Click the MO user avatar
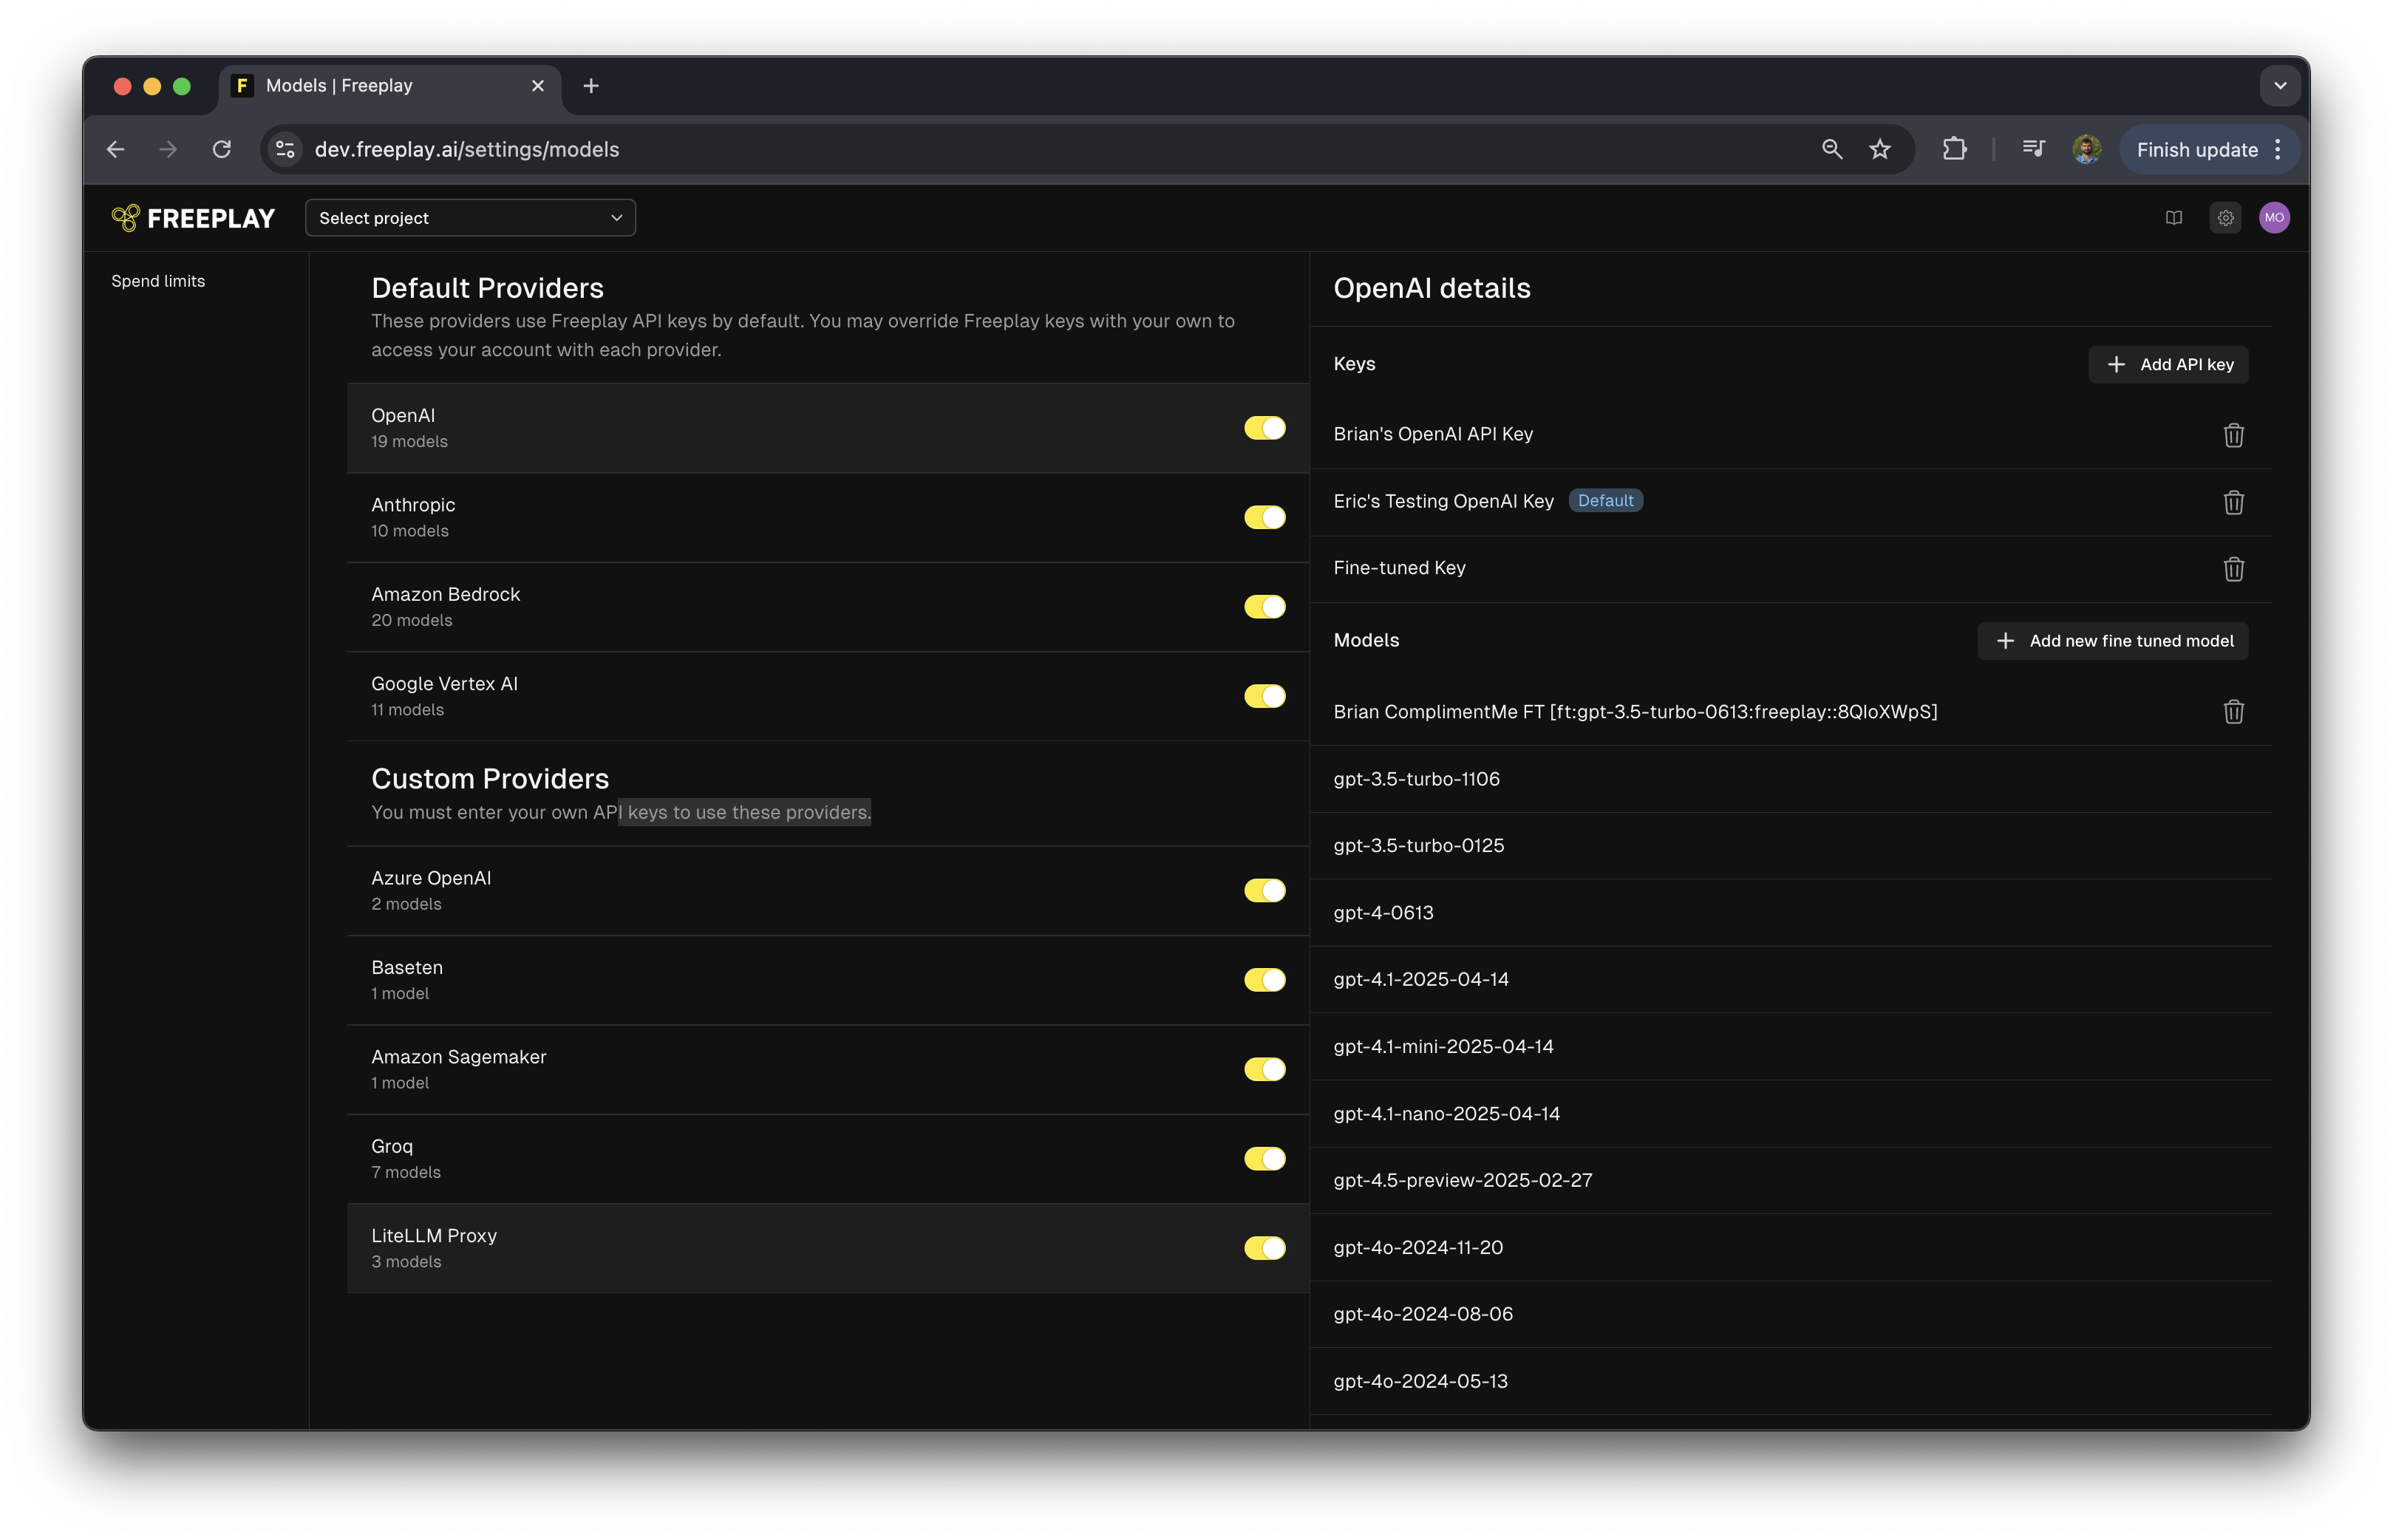The image size is (2393, 1540). 2274,218
